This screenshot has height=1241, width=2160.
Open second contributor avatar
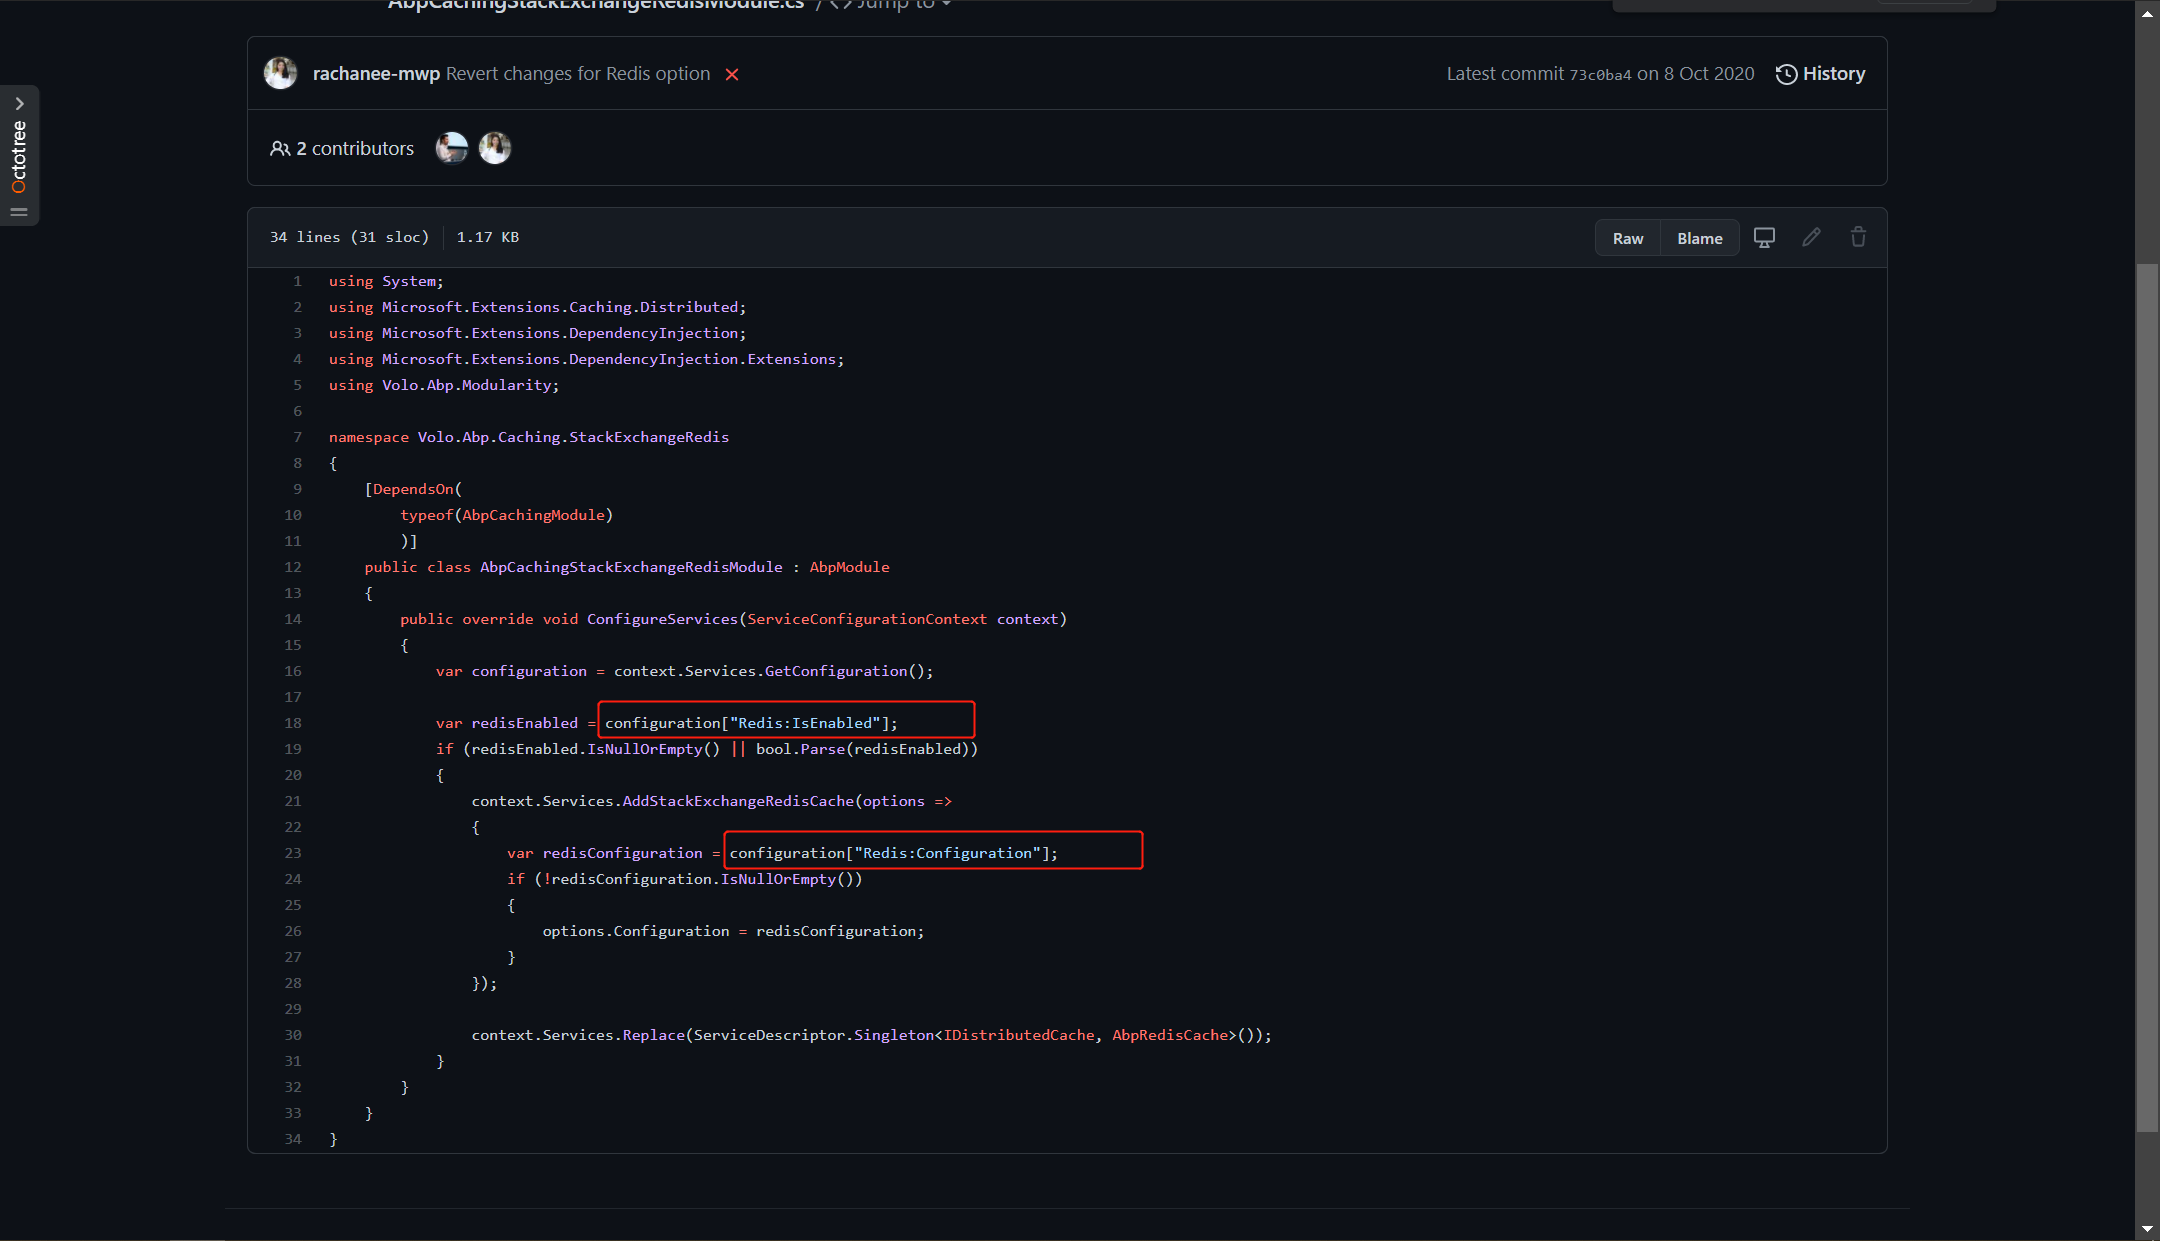495,148
